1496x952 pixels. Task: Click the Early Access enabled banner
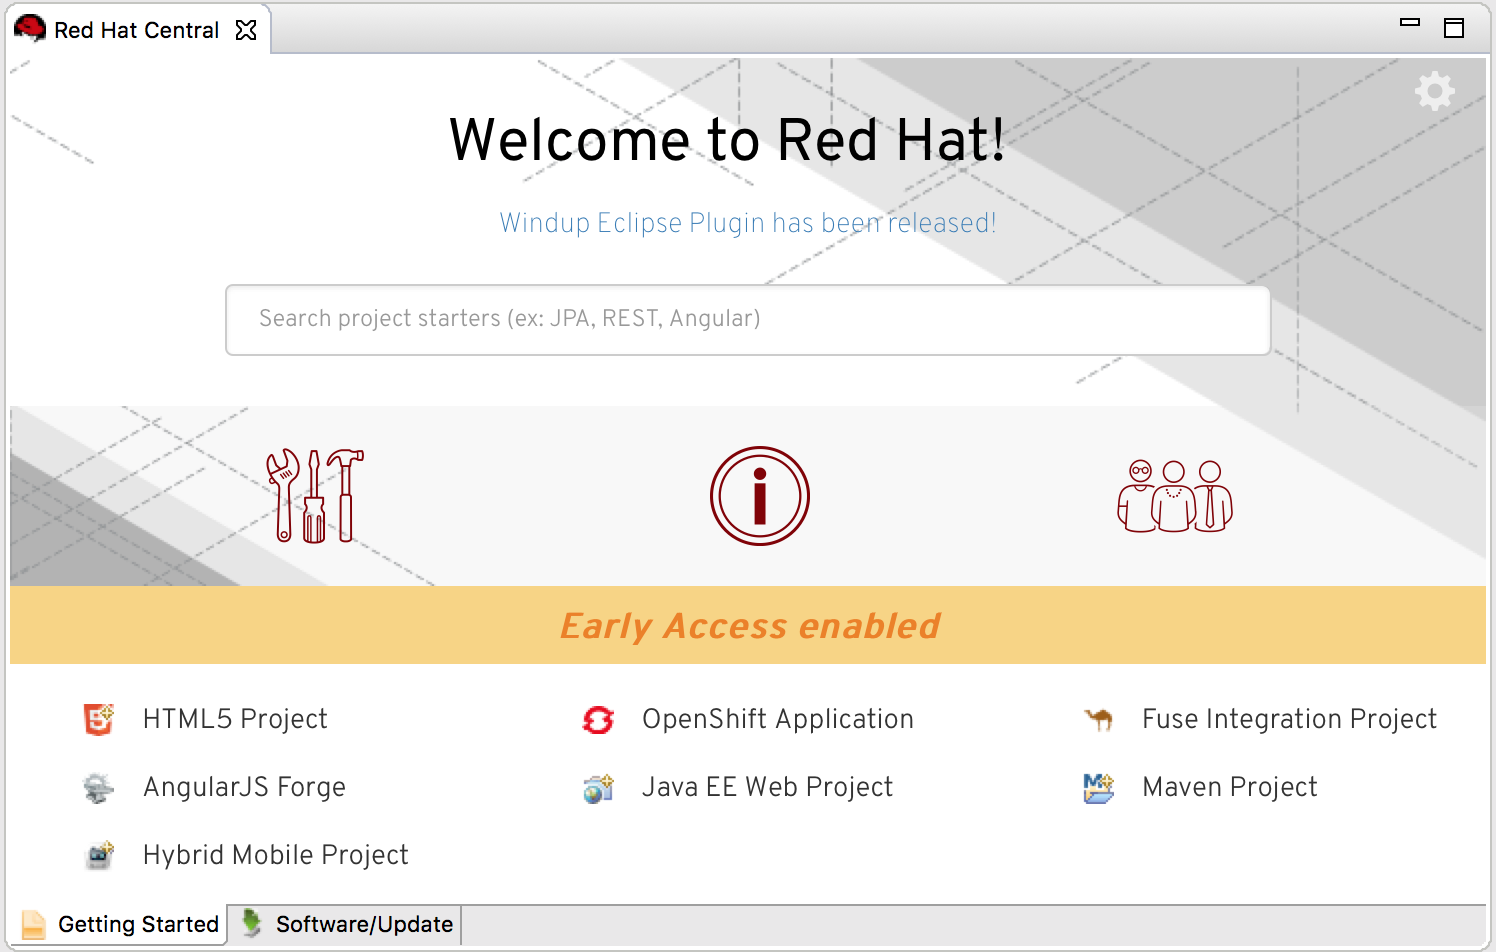(748, 625)
